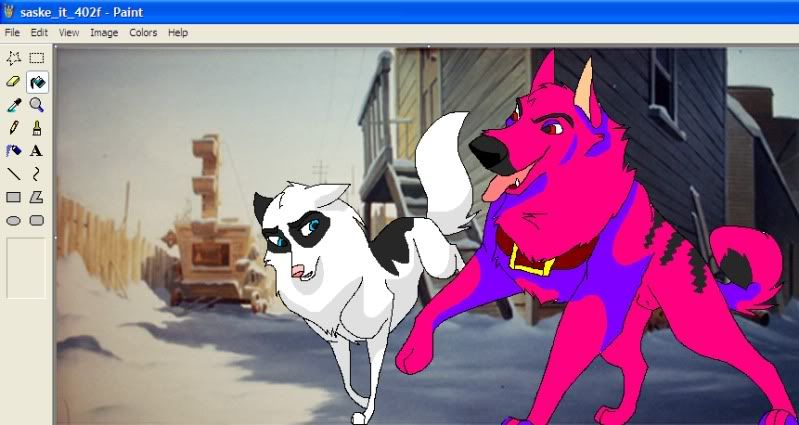This screenshot has height=425, width=799.
Task: Select the Rounded Rectangle tool
Action: pyautogui.click(x=37, y=221)
